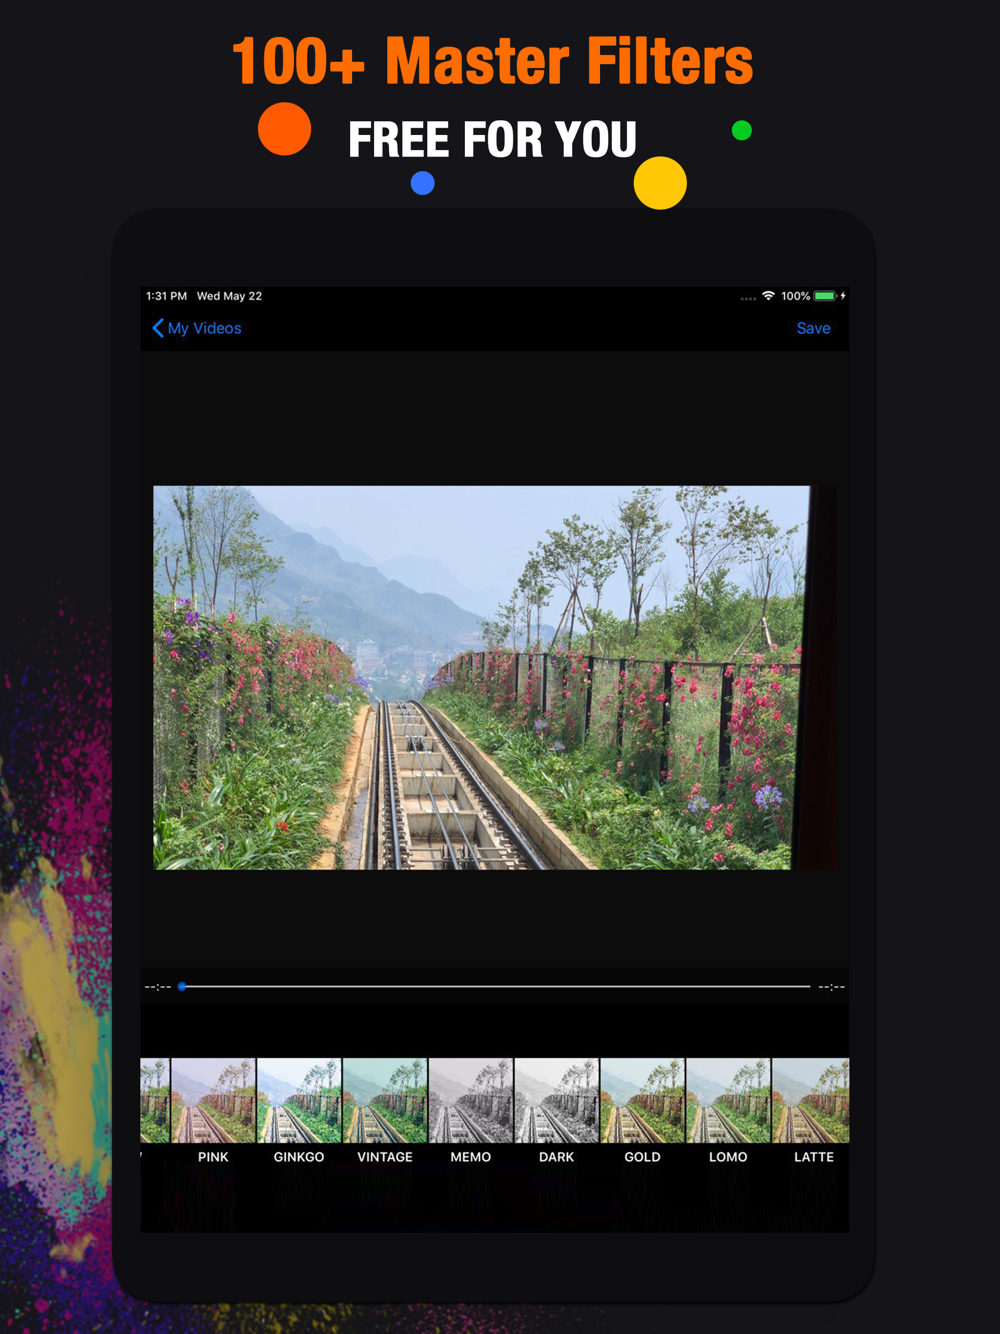Screen dimensions: 1000x1334
Task: Select the PINK filter thumbnail
Action: [x=213, y=1100]
